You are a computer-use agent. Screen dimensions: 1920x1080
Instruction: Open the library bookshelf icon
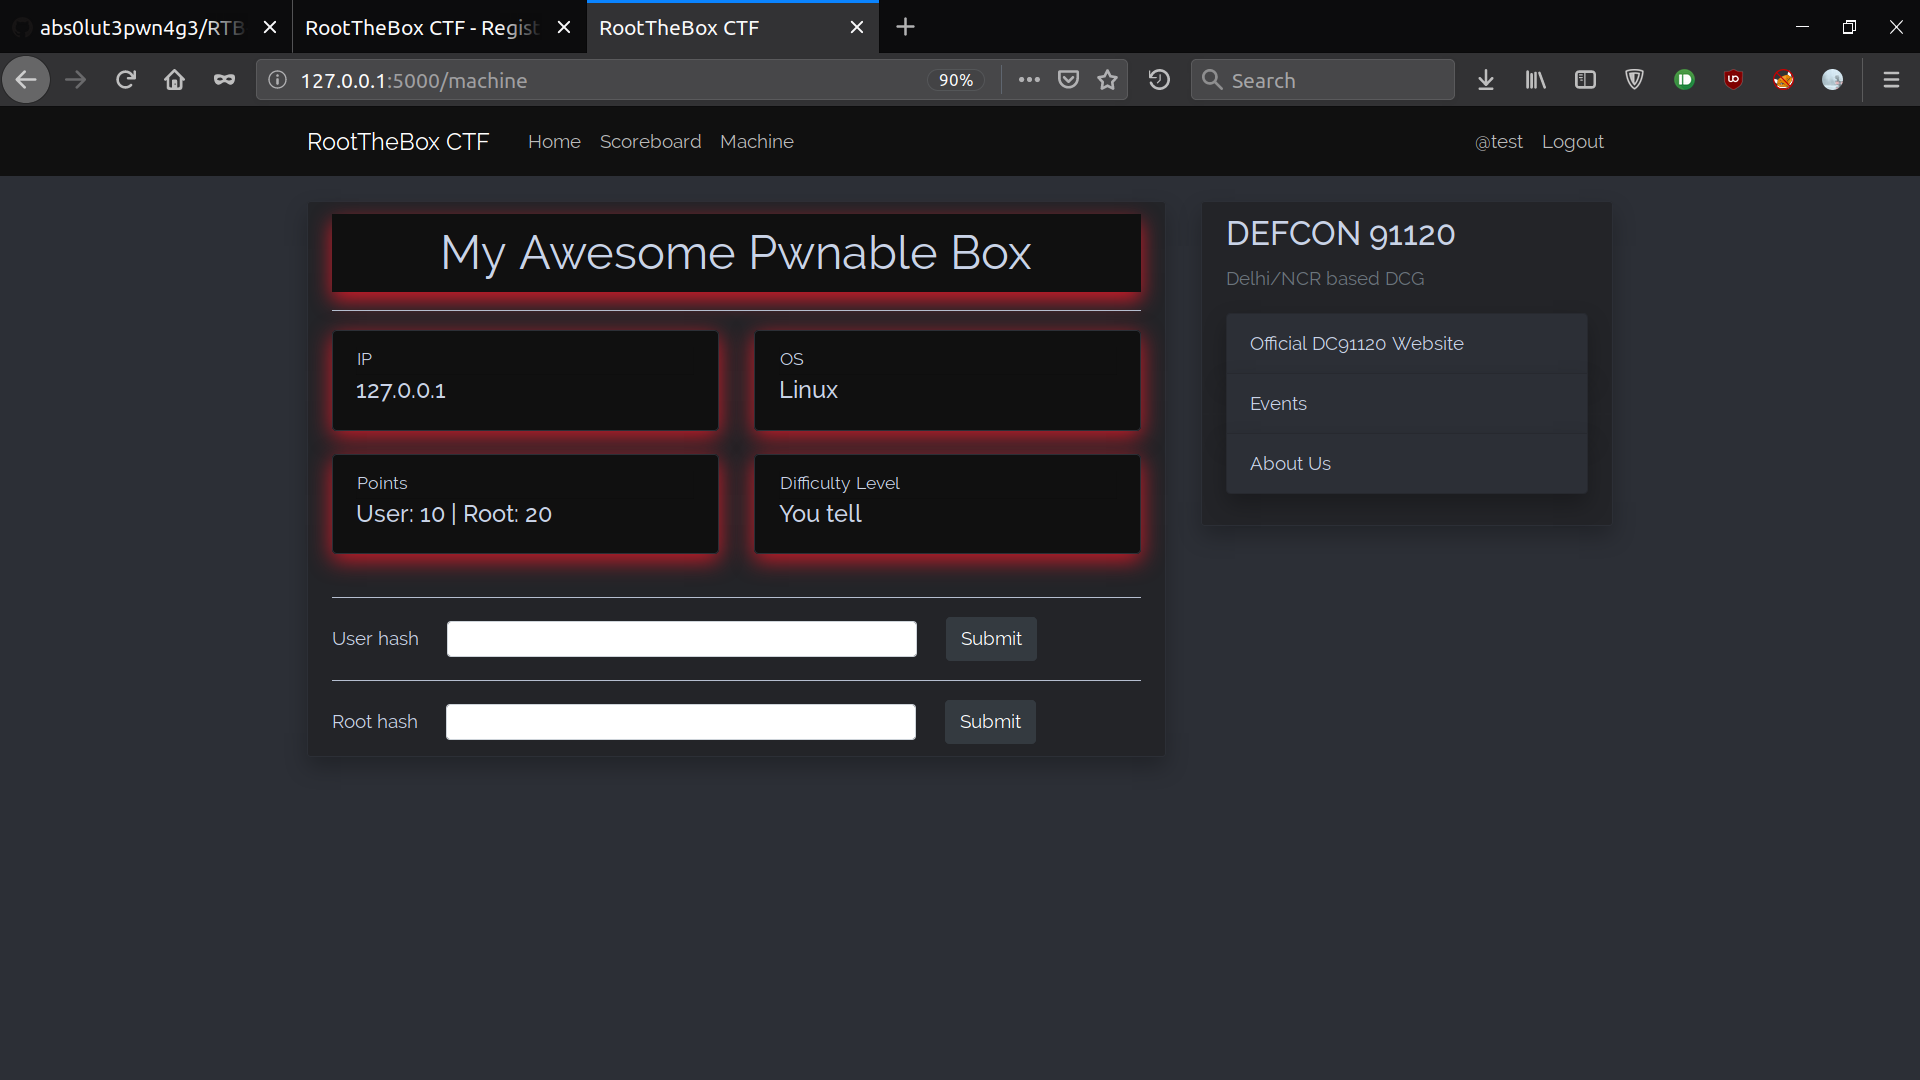coord(1535,80)
